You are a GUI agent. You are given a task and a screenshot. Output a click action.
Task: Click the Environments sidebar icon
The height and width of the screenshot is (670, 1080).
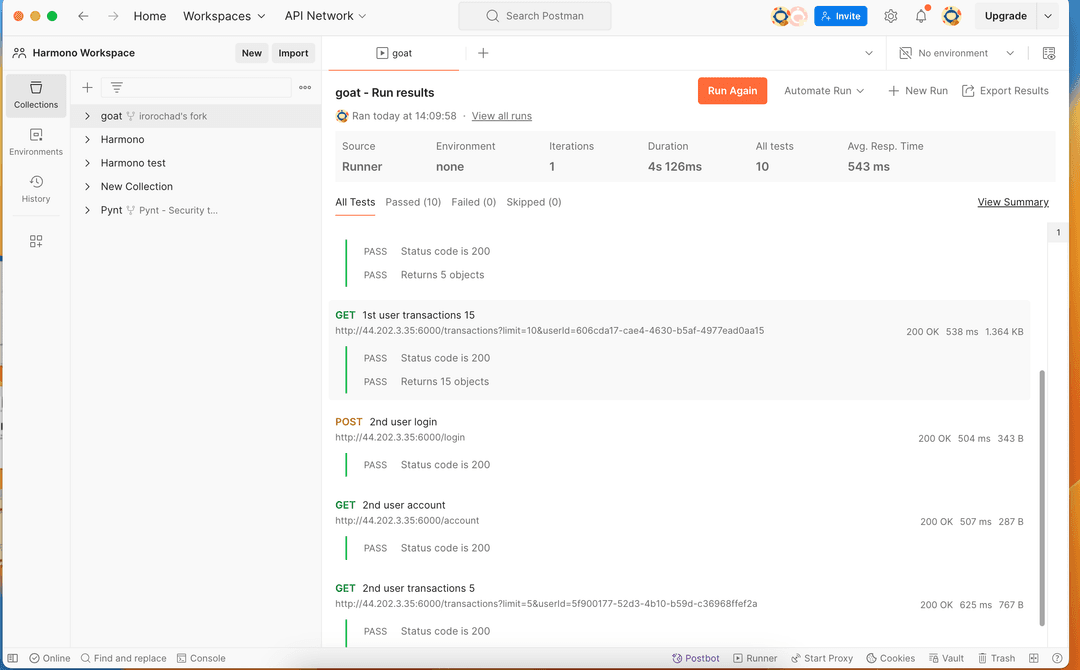click(36, 142)
